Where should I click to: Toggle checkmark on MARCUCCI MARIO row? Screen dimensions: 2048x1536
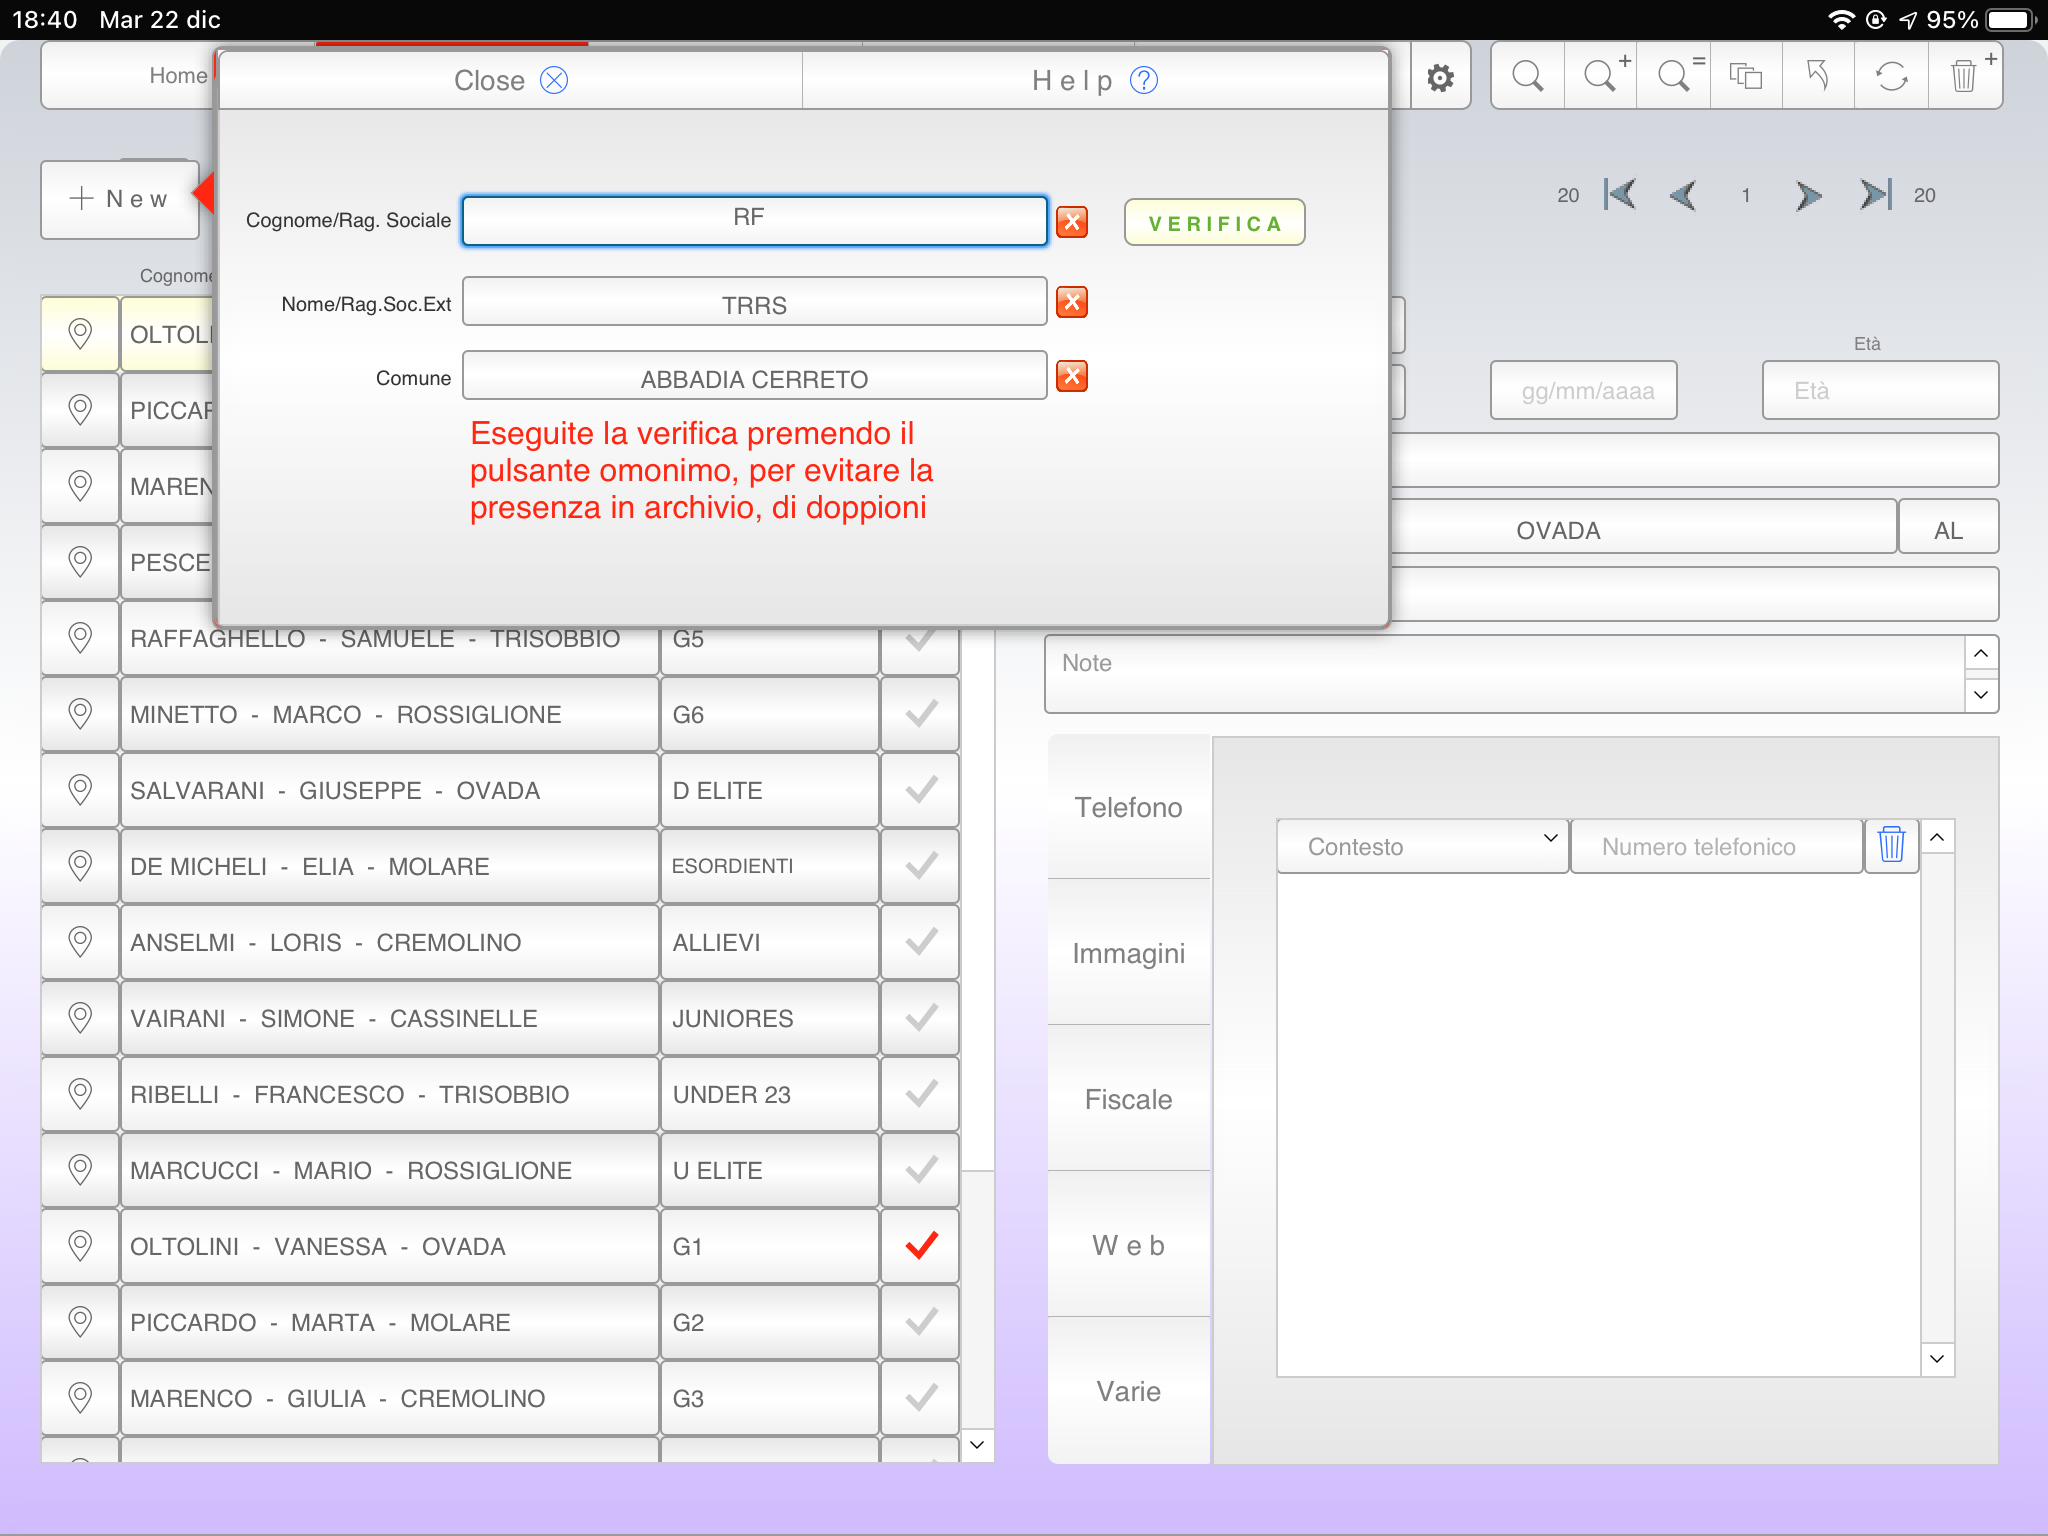point(921,1170)
